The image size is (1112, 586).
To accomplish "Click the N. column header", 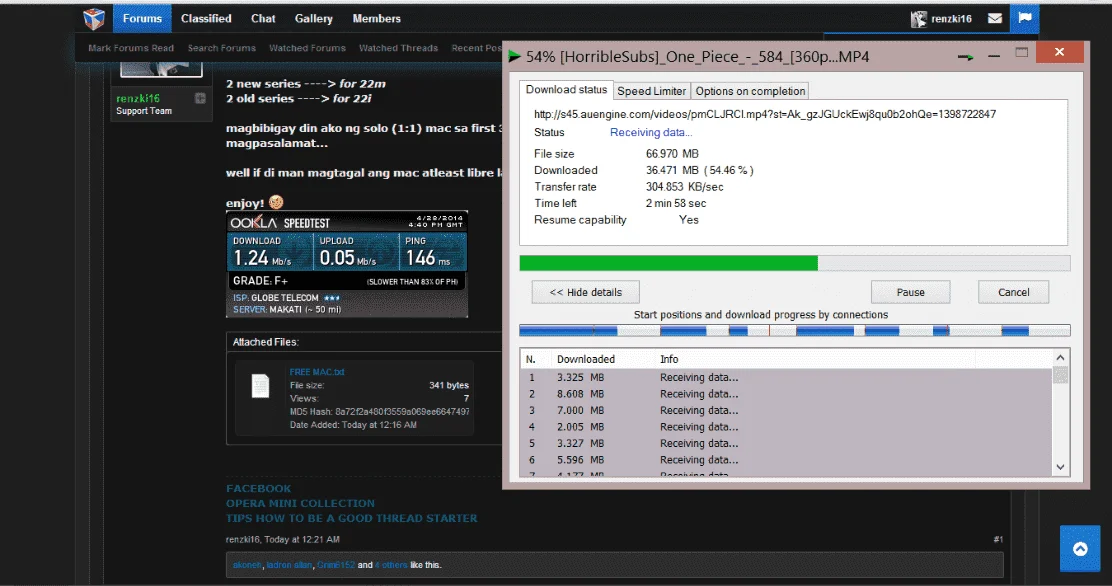I will (530, 359).
